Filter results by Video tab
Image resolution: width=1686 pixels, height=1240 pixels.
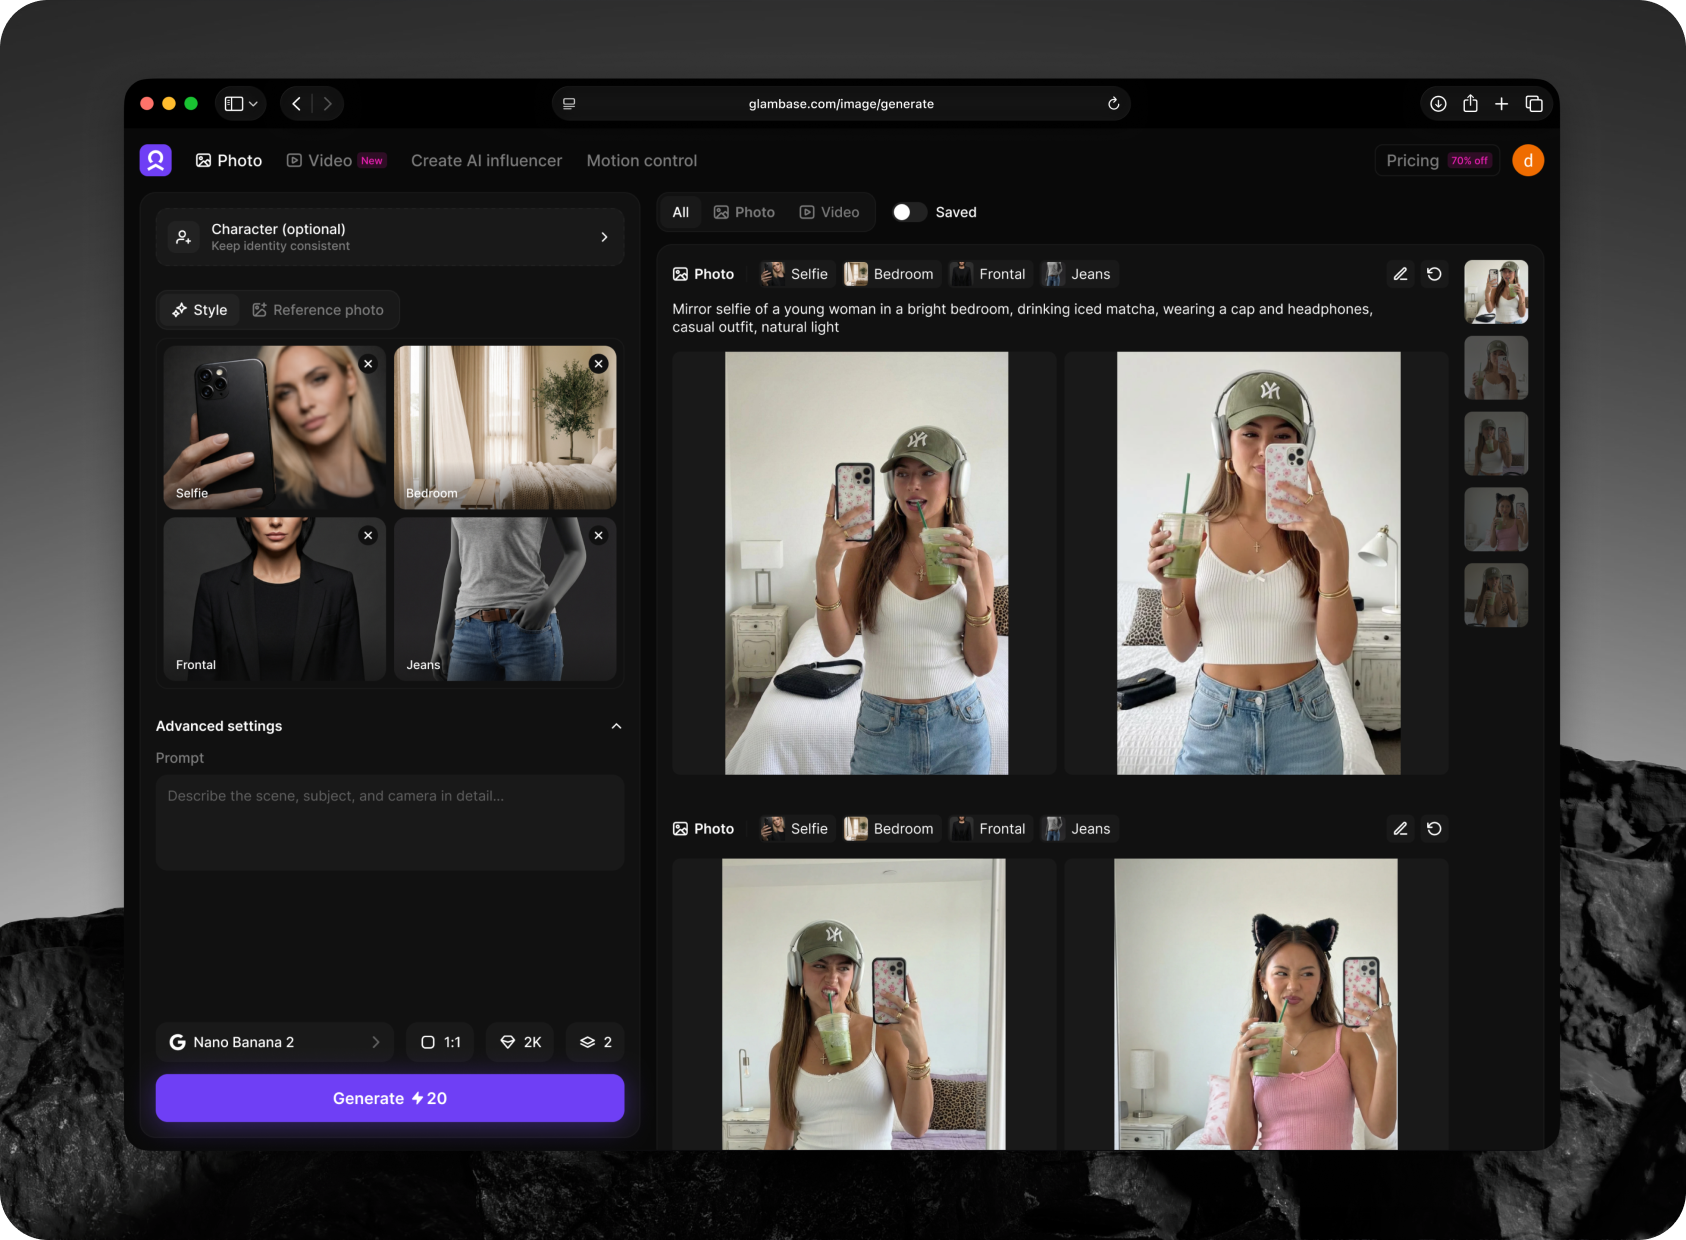pyautogui.click(x=829, y=212)
